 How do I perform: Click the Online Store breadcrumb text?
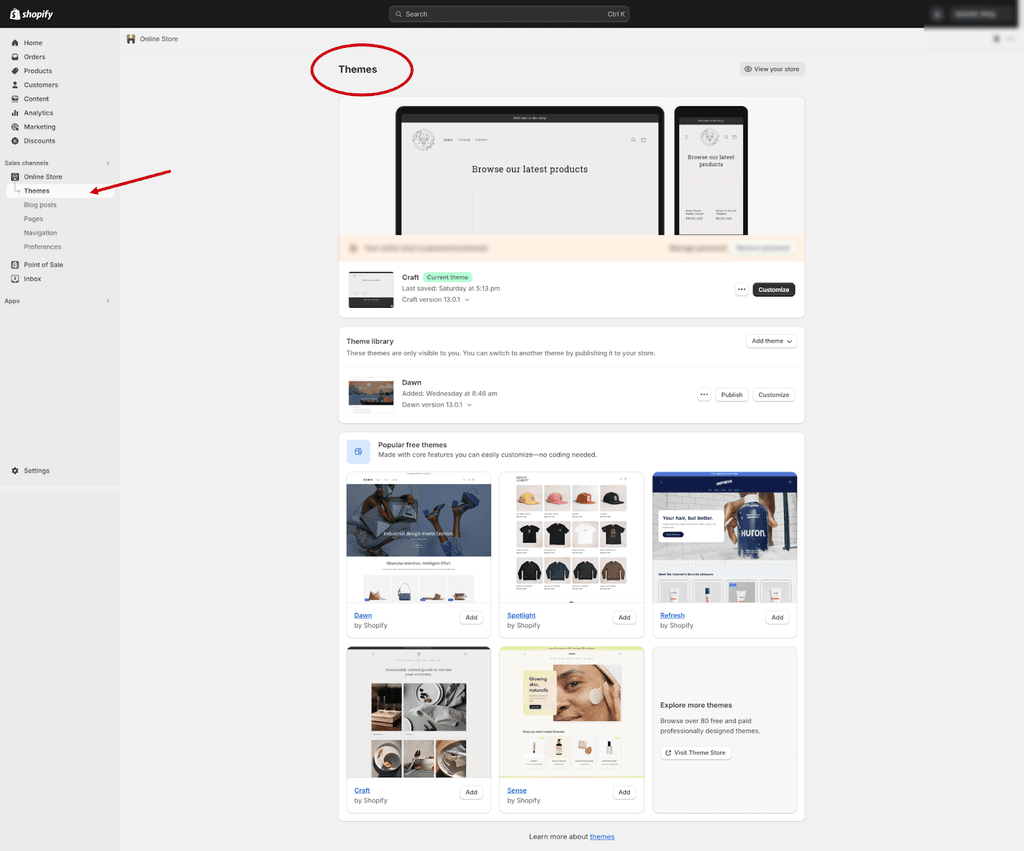[x=159, y=39]
